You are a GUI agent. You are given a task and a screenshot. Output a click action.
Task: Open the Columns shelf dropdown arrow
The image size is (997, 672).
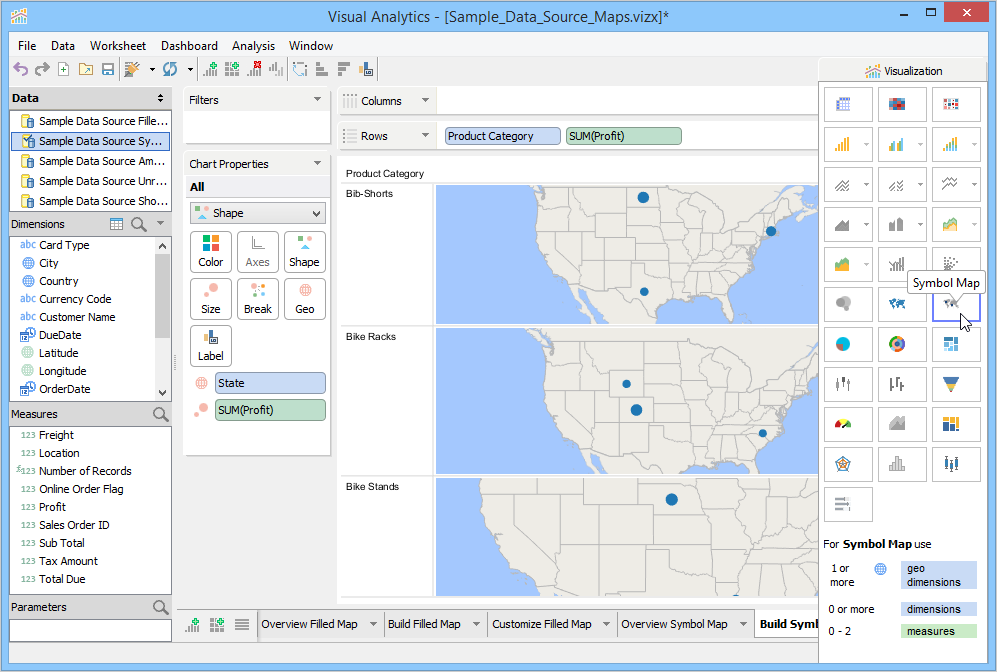(x=425, y=101)
